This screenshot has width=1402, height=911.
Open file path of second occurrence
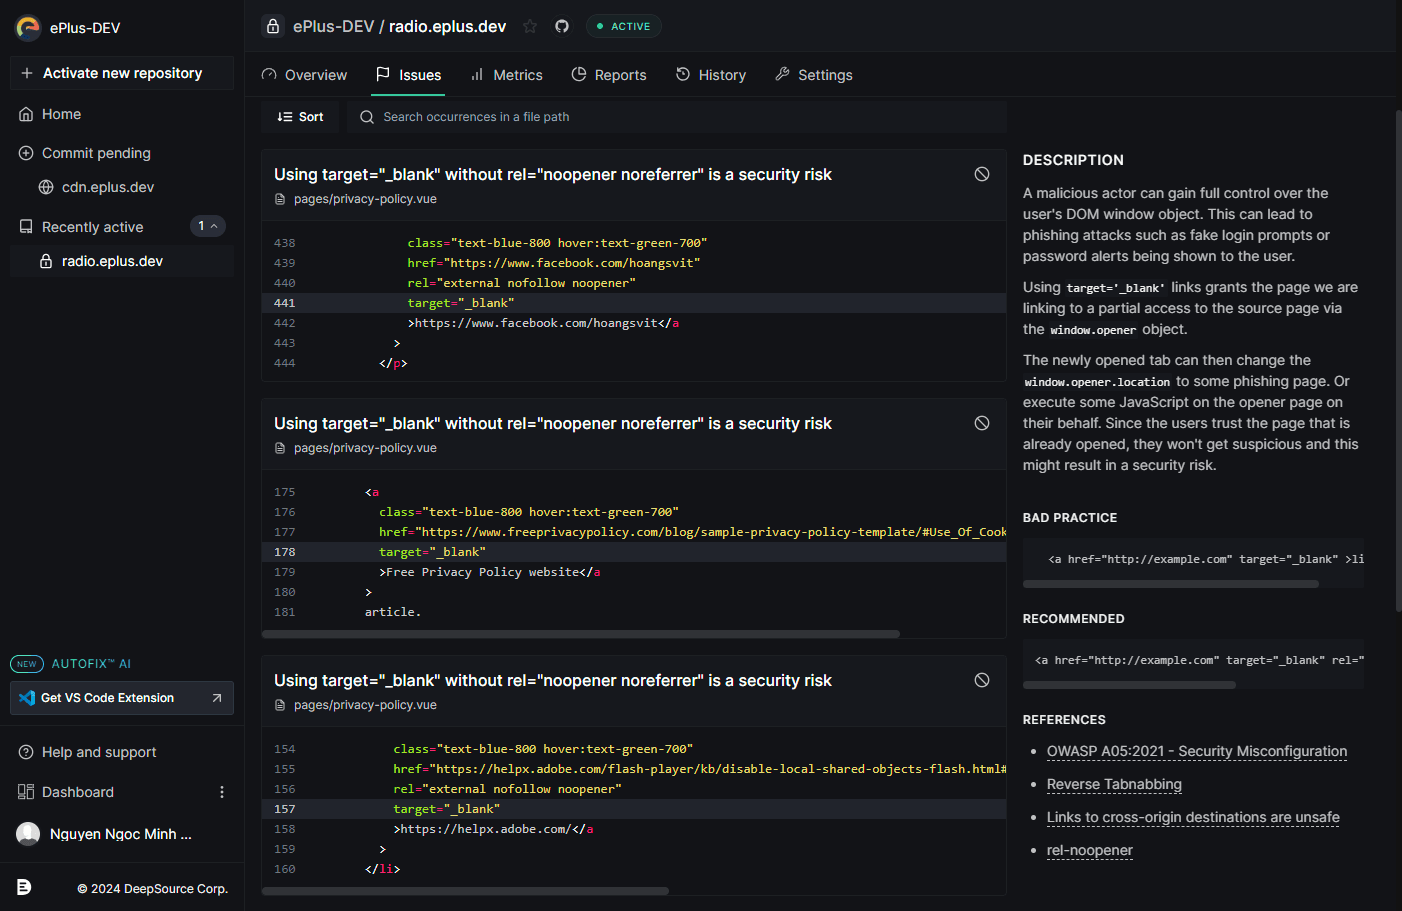click(365, 448)
